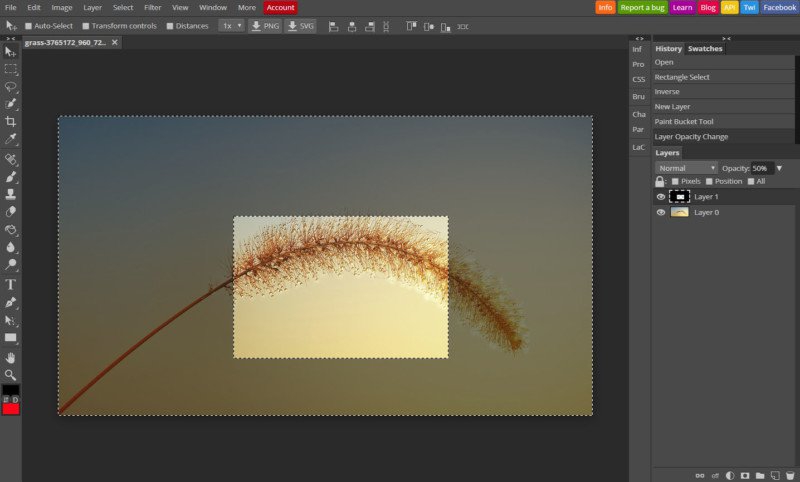
Task: Expand the 1x export scale dropdown
Action: click(231, 26)
